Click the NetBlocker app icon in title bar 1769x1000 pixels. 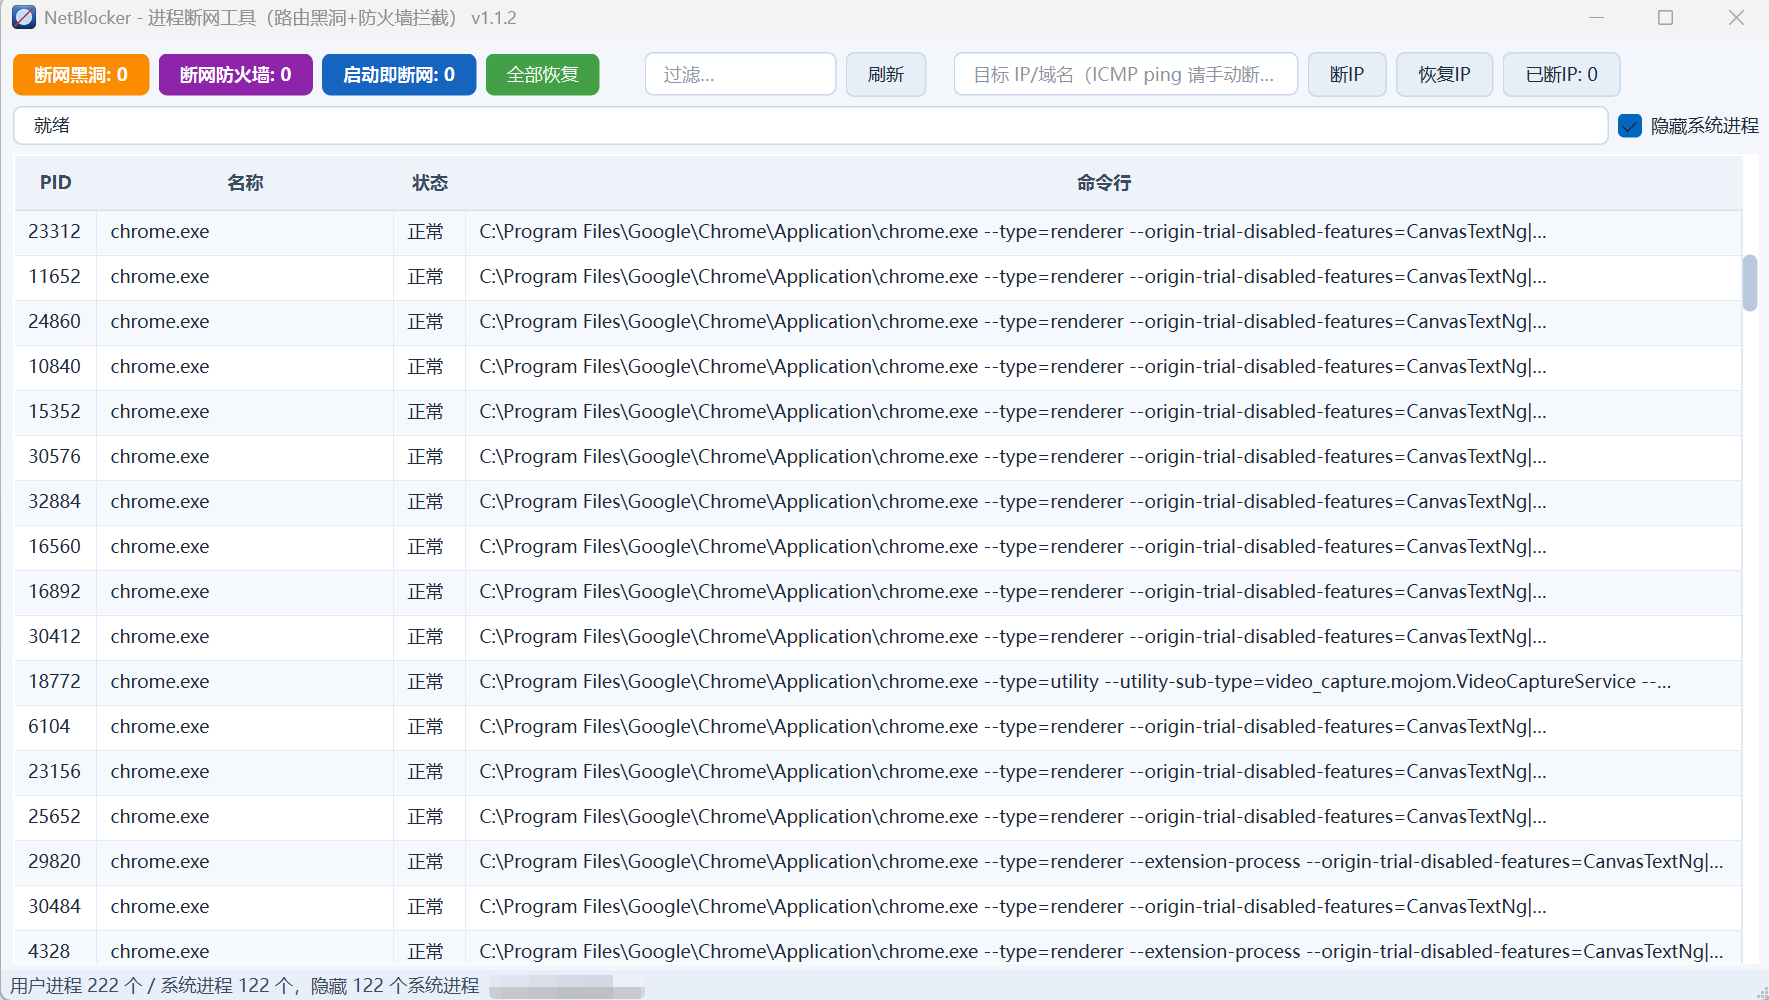pos(24,18)
